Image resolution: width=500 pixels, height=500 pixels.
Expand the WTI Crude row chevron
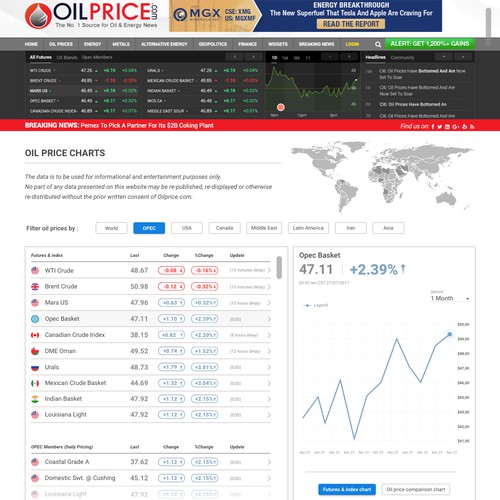click(269, 270)
